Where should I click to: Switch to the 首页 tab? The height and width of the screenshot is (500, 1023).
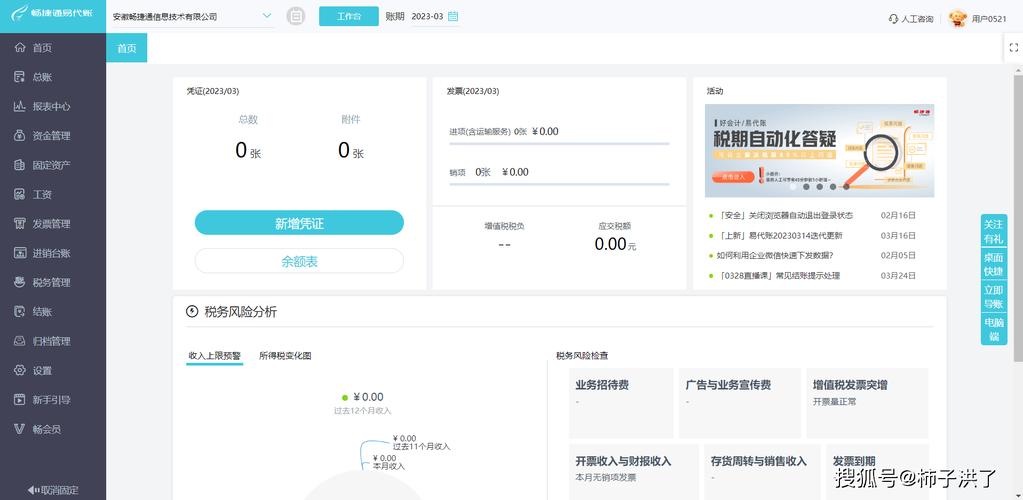127,48
